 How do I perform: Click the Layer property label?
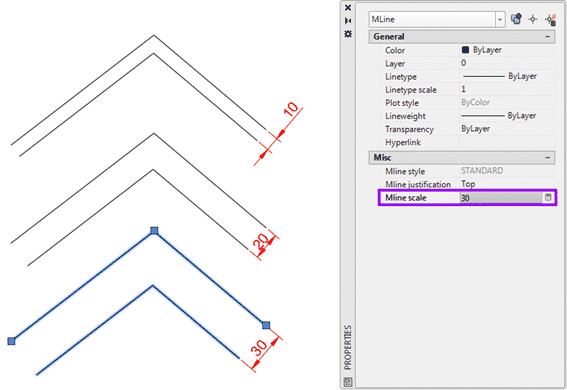point(395,64)
